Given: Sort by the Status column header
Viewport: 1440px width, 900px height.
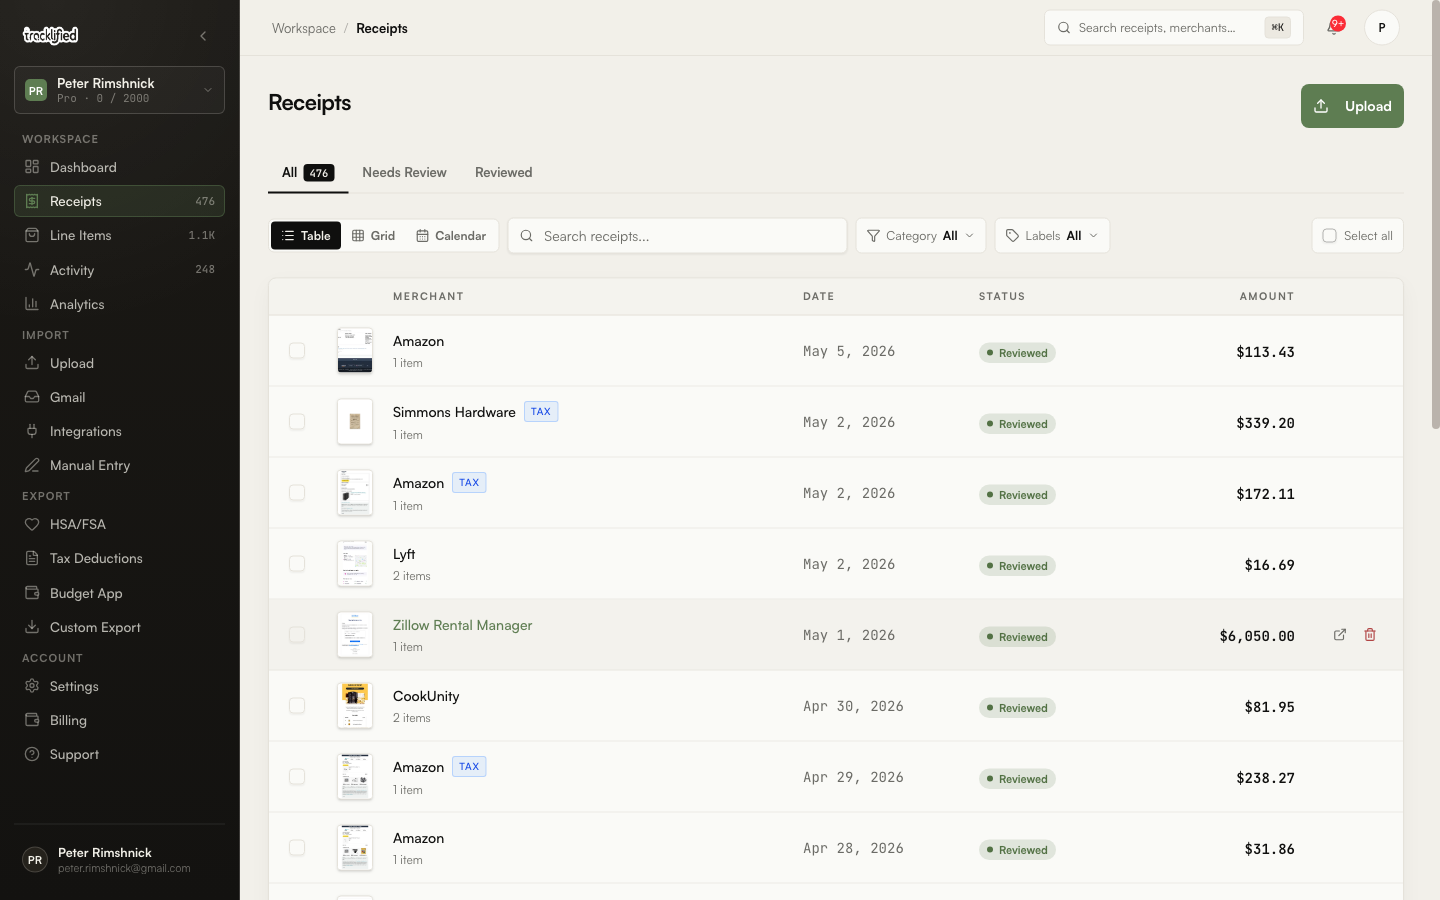Looking at the screenshot, I should coord(1002,296).
